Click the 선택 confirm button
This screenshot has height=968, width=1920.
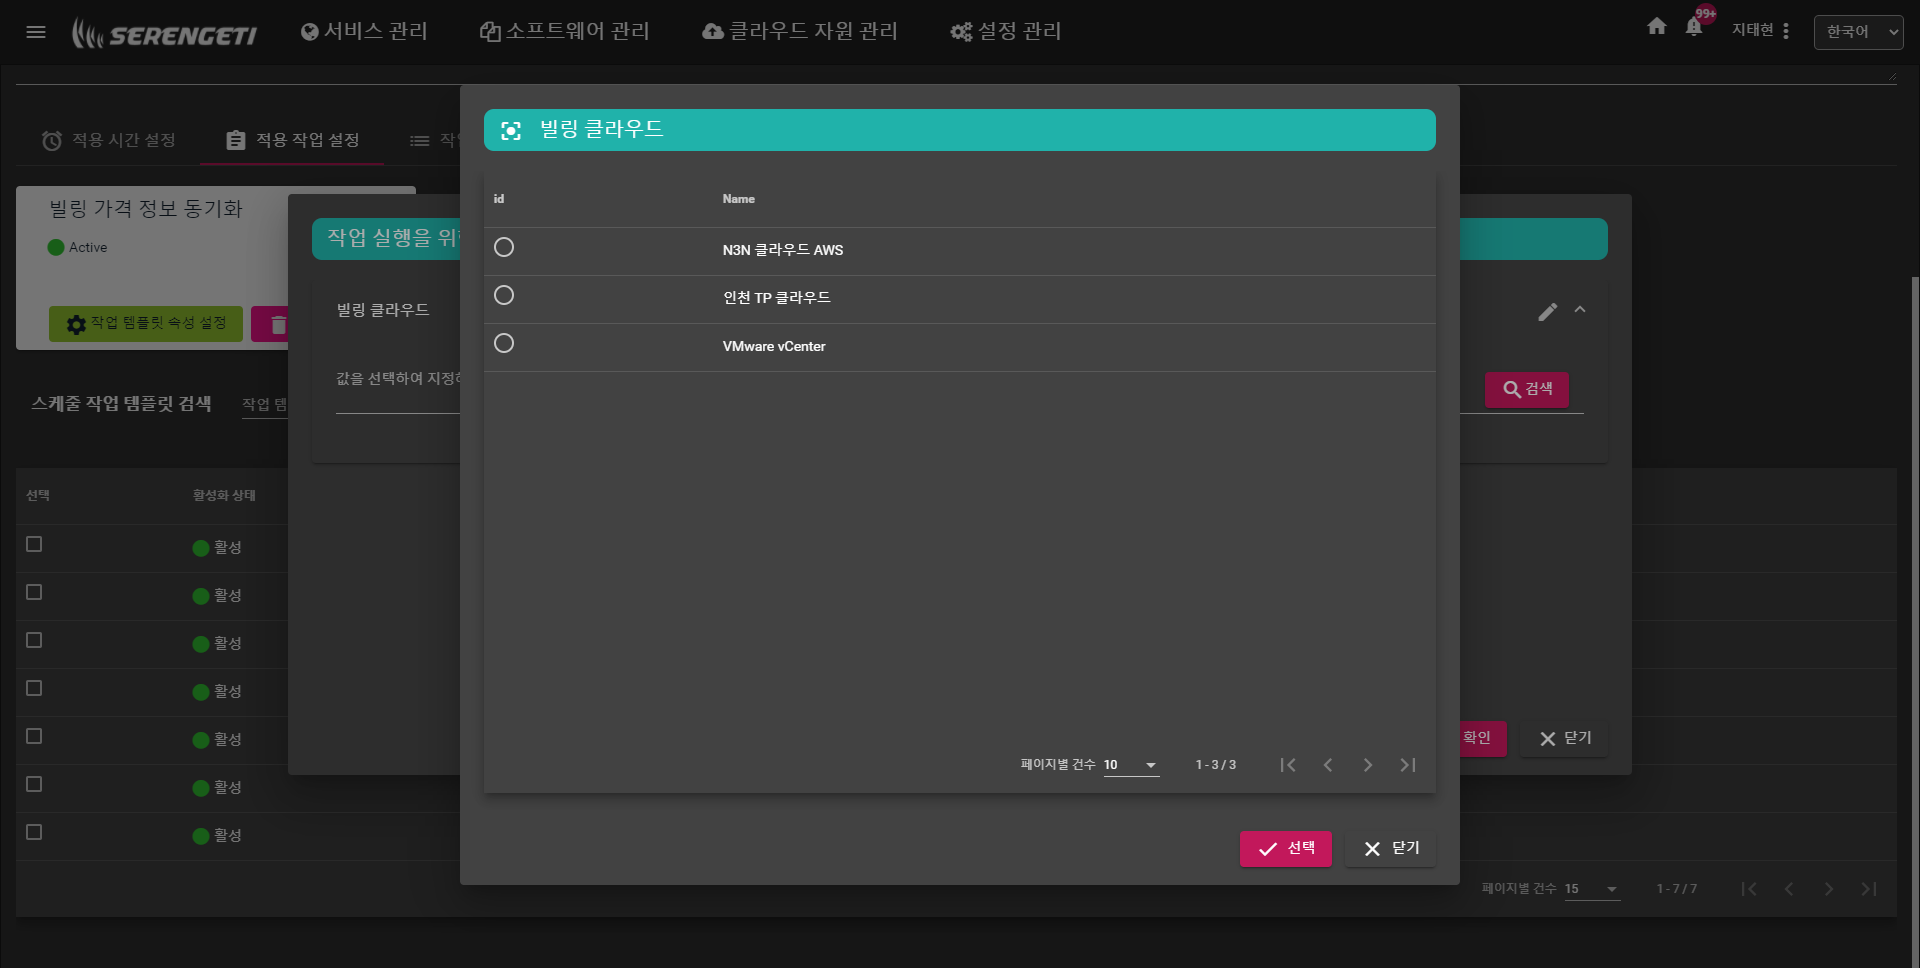[x=1285, y=849]
